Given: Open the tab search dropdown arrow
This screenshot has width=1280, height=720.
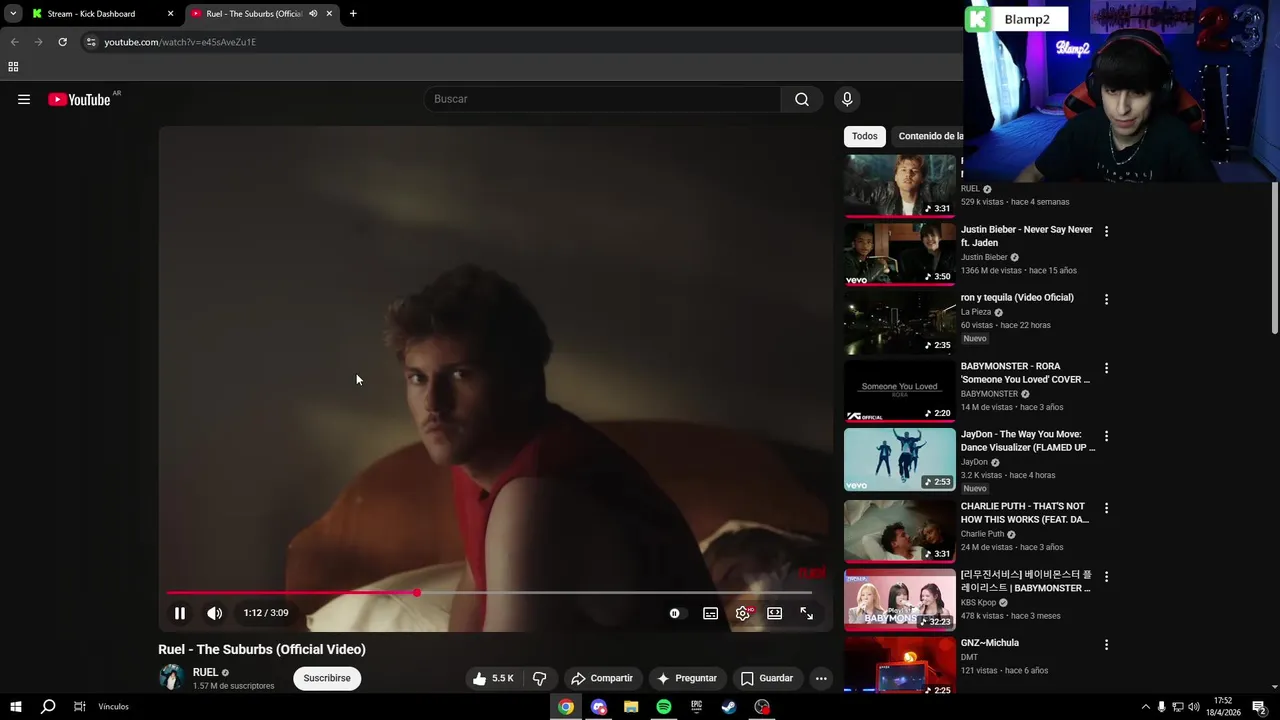Looking at the screenshot, I should tap(13, 14).
